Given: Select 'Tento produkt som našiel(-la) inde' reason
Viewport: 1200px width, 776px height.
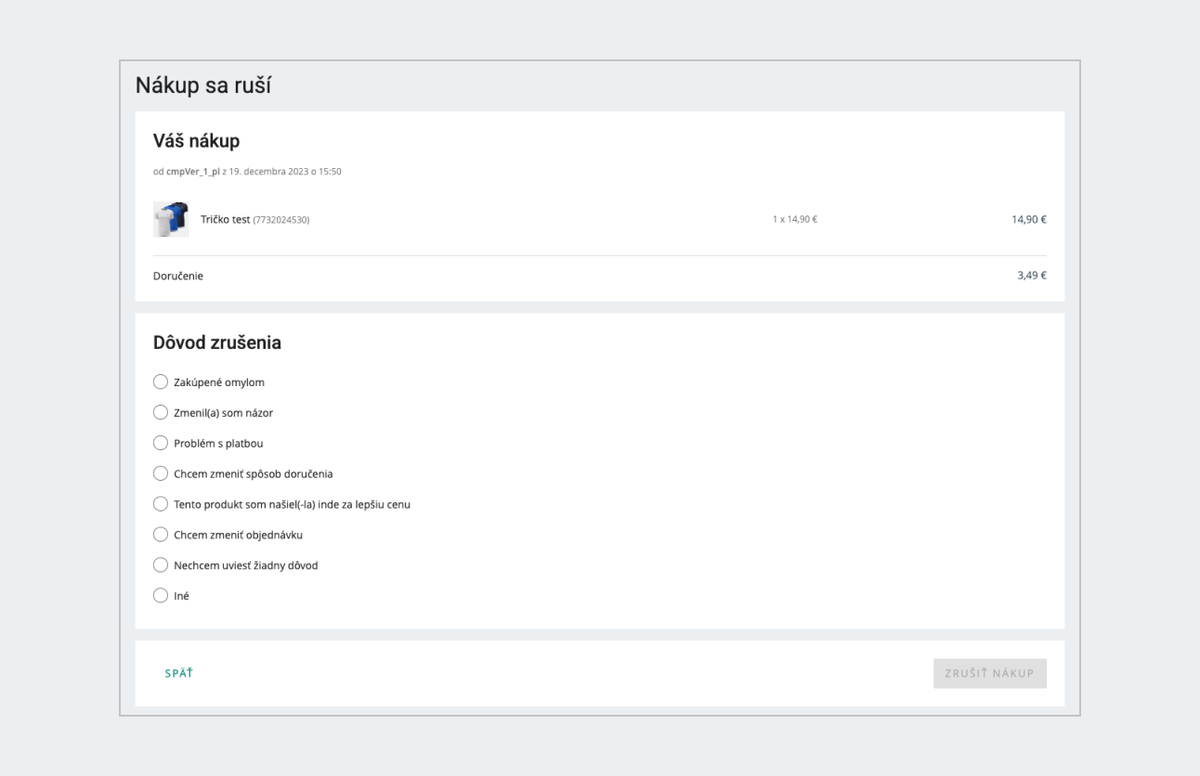Looking at the screenshot, I should (x=160, y=504).
